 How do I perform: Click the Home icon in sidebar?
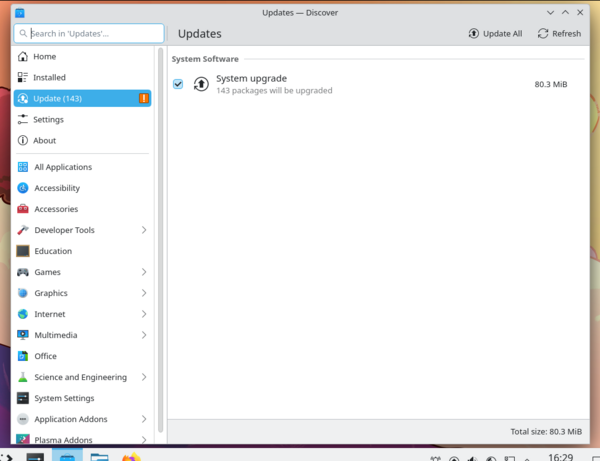[23, 56]
